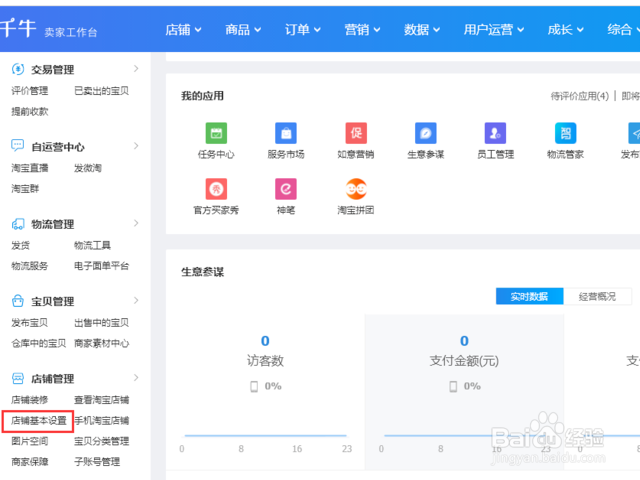Open 手机淘宝店铺 link
640x480 pixels.
click(101, 420)
